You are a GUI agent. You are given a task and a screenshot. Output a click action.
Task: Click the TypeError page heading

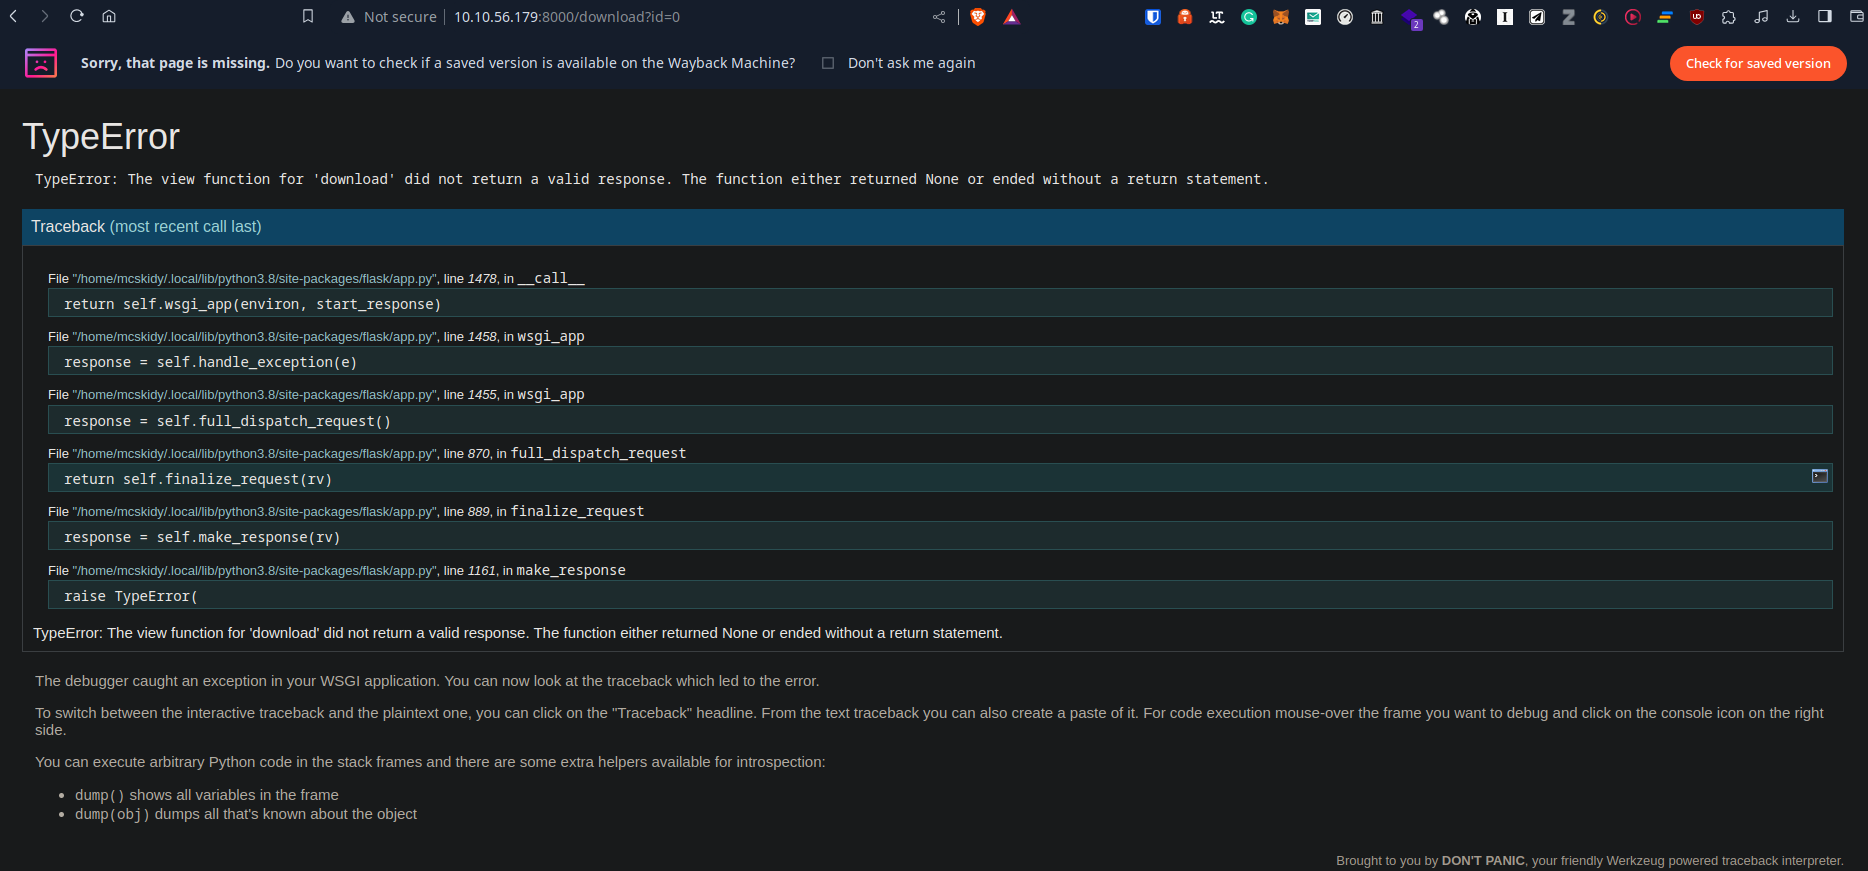101,137
